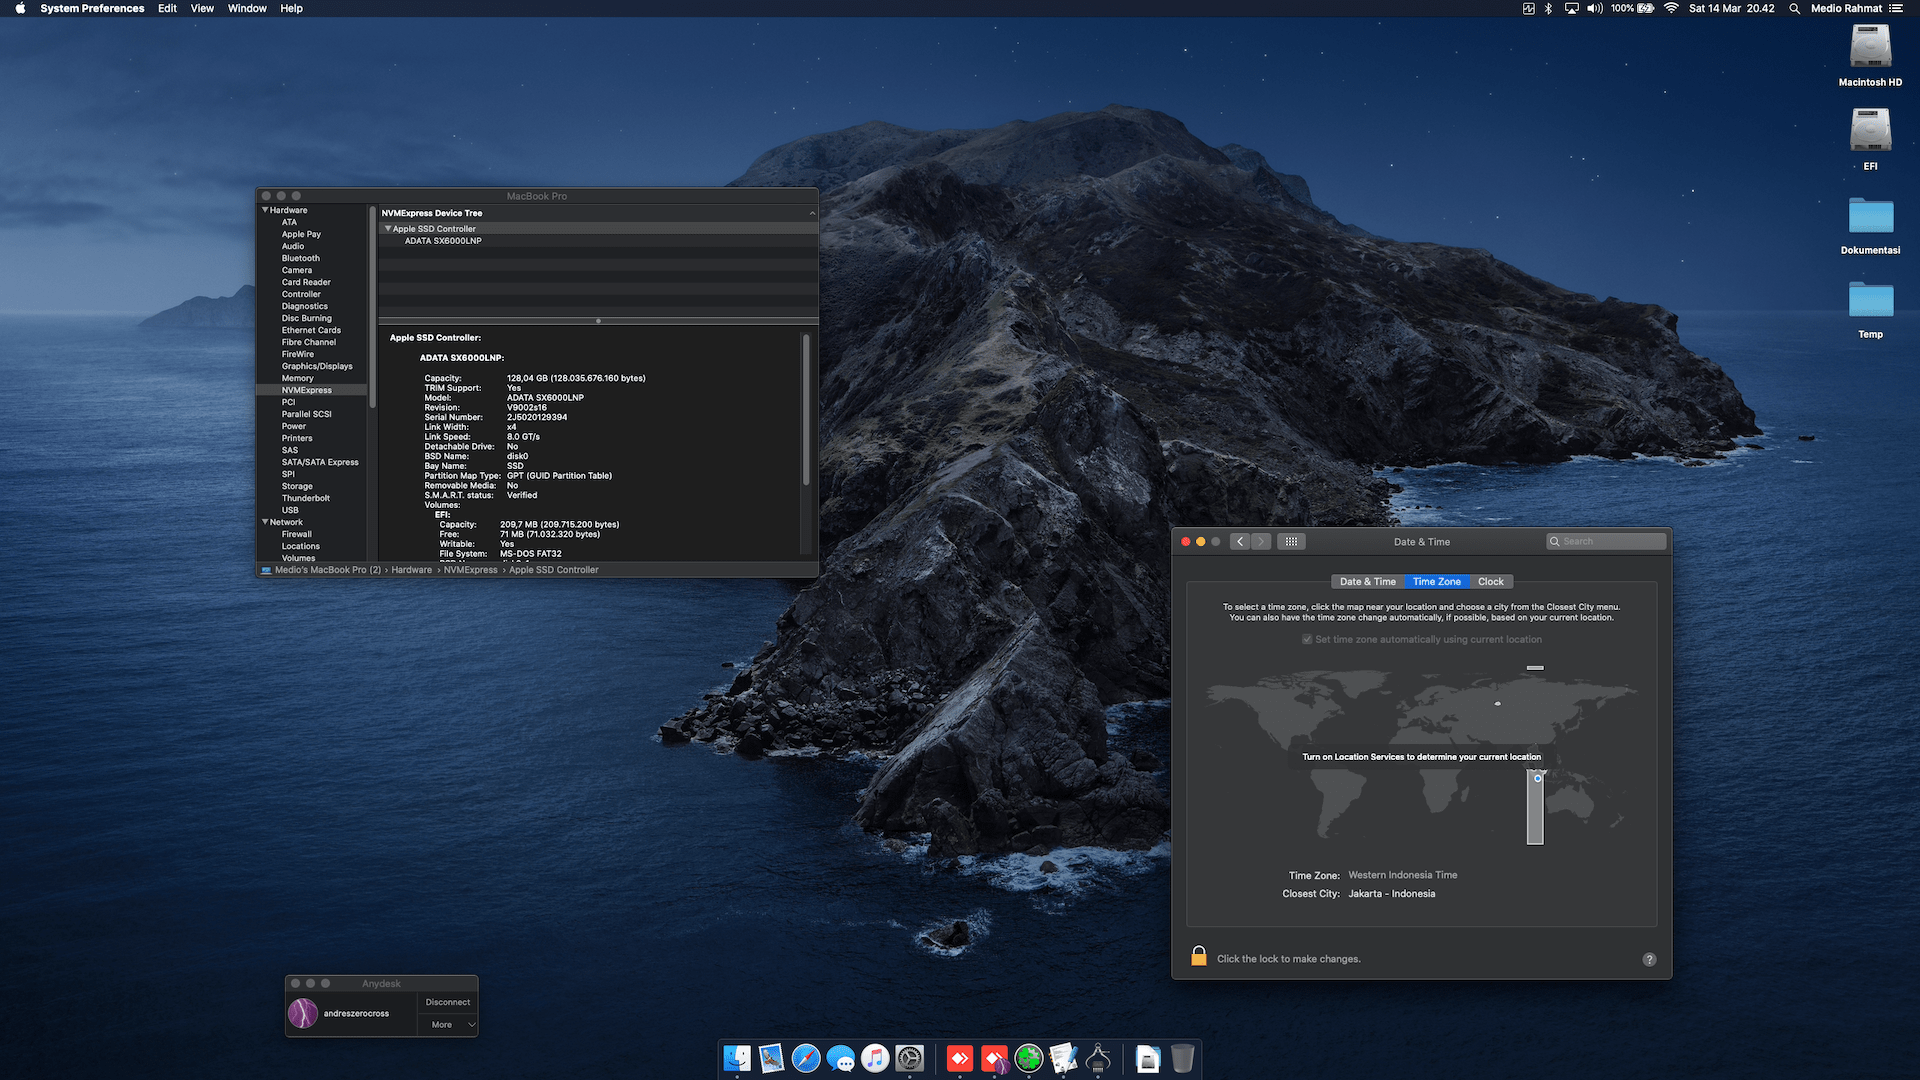
Task: Select ADATA SX6000LNP in device tree
Action: pyautogui.click(x=443, y=241)
